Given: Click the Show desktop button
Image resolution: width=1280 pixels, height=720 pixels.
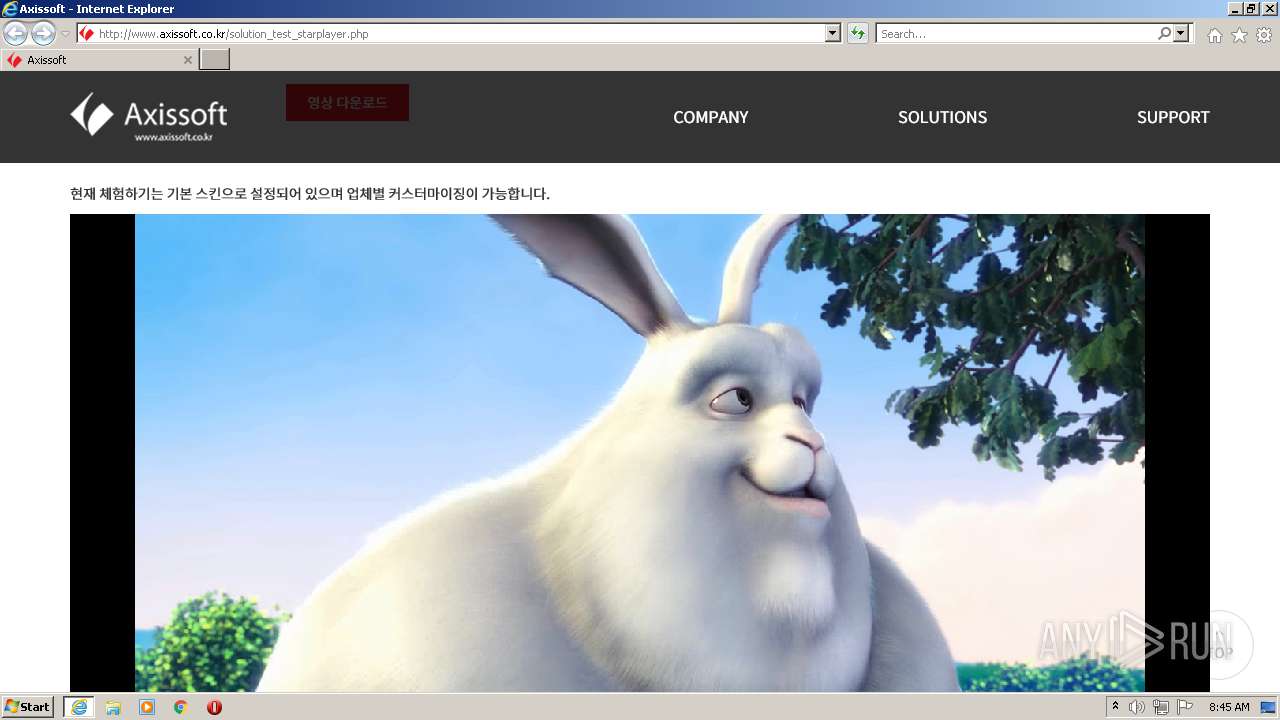Looking at the screenshot, I should click(1268, 707).
